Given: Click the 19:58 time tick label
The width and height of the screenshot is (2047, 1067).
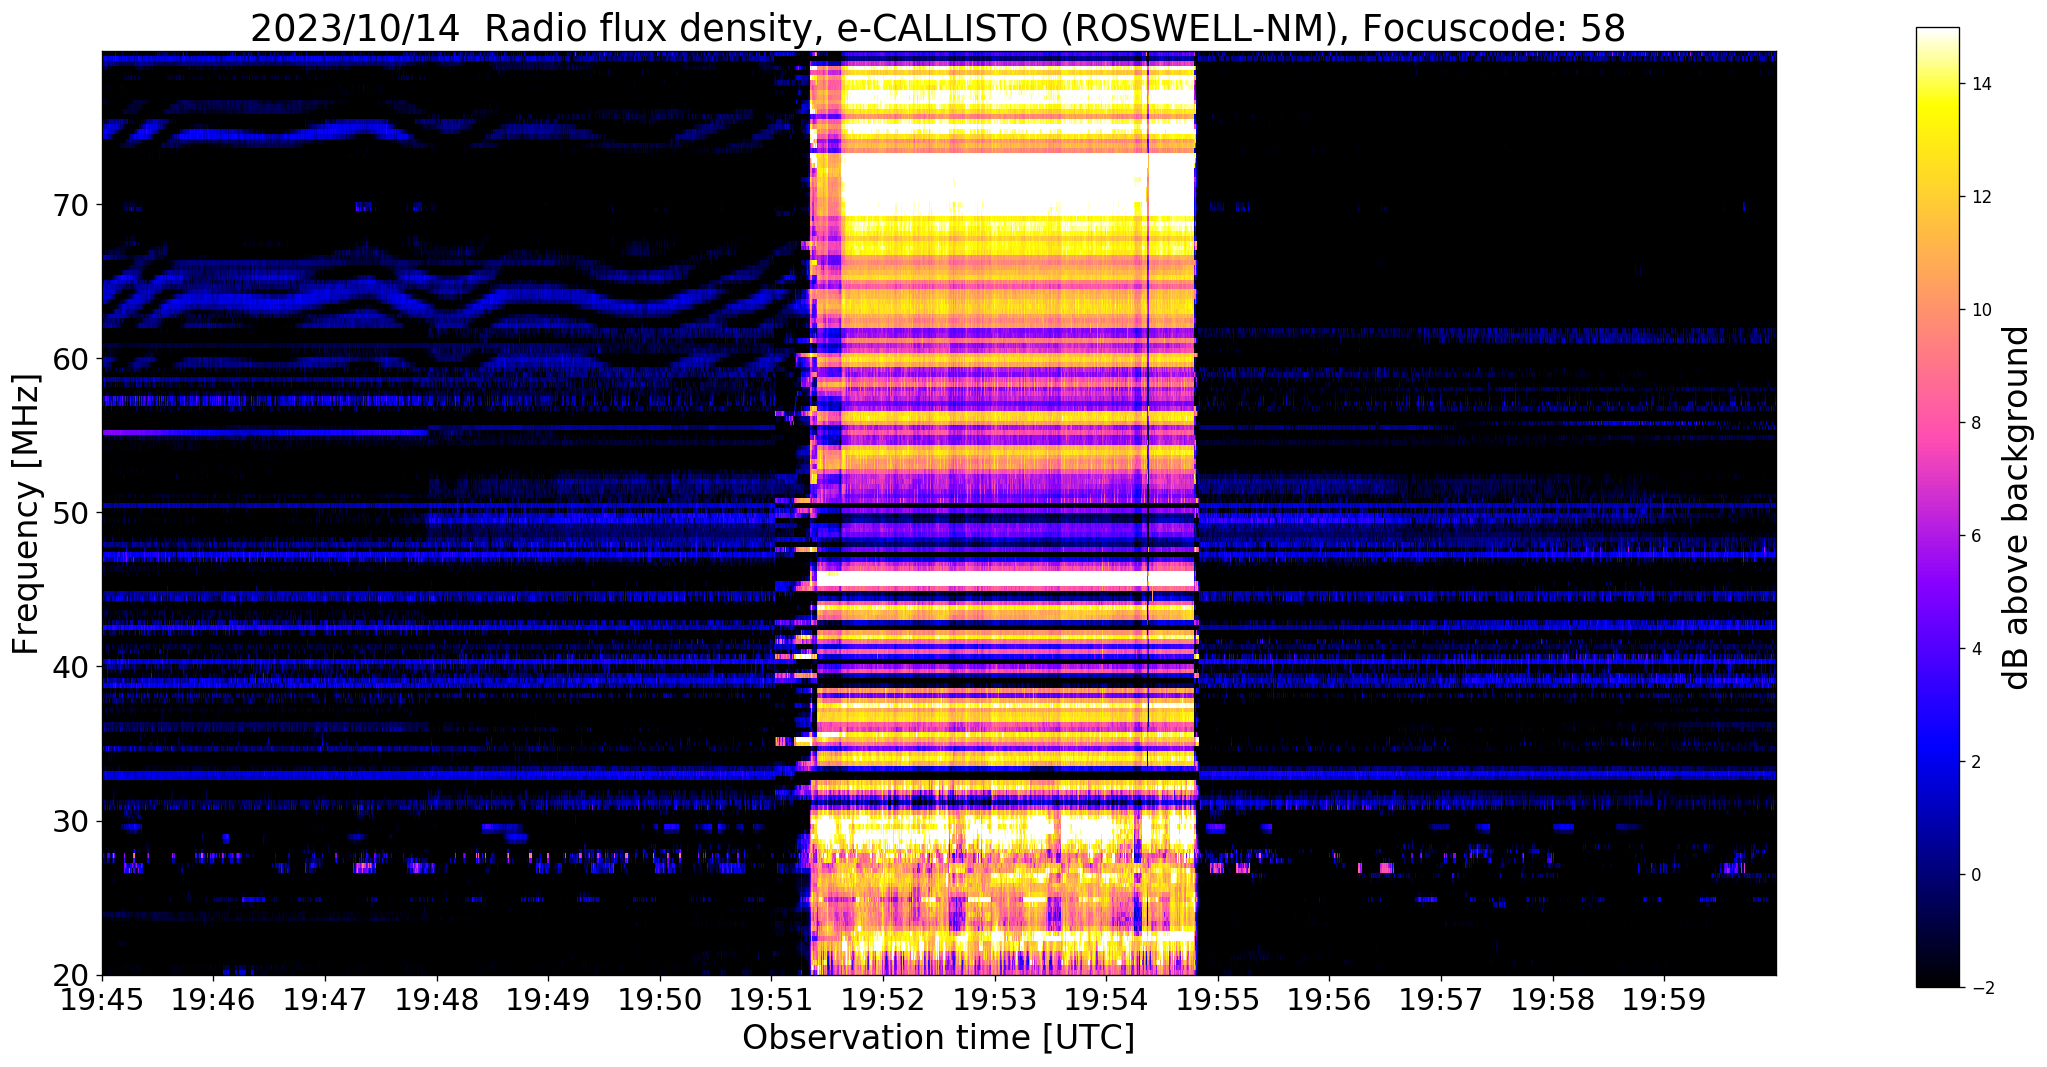Looking at the screenshot, I should [1552, 1000].
